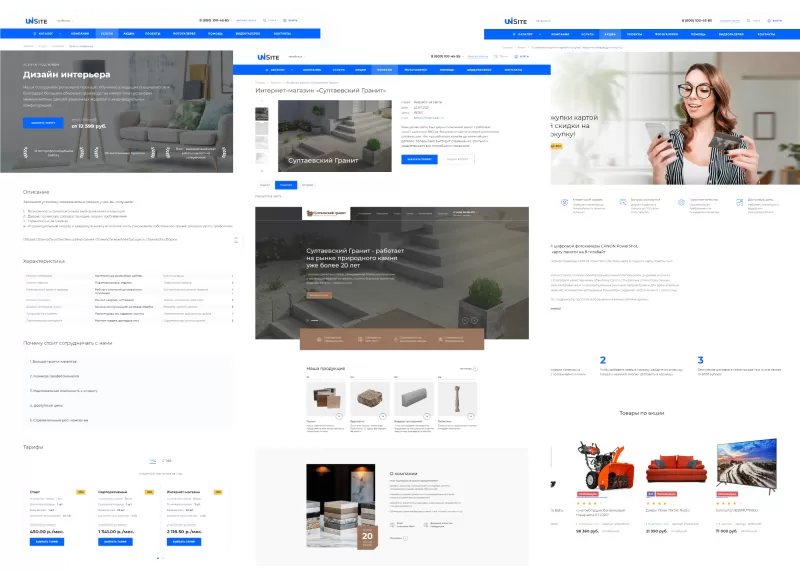
Task: Select the active slide dot on the granite banner
Action: [x=312, y=320]
